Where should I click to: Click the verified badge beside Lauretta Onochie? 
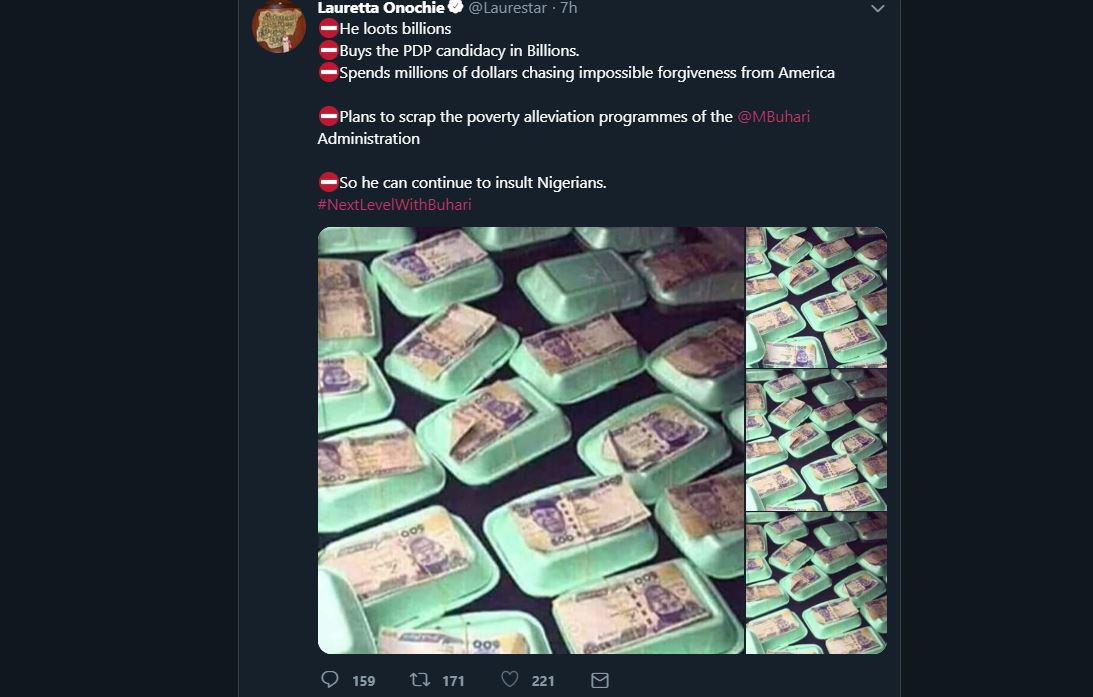[455, 8]
